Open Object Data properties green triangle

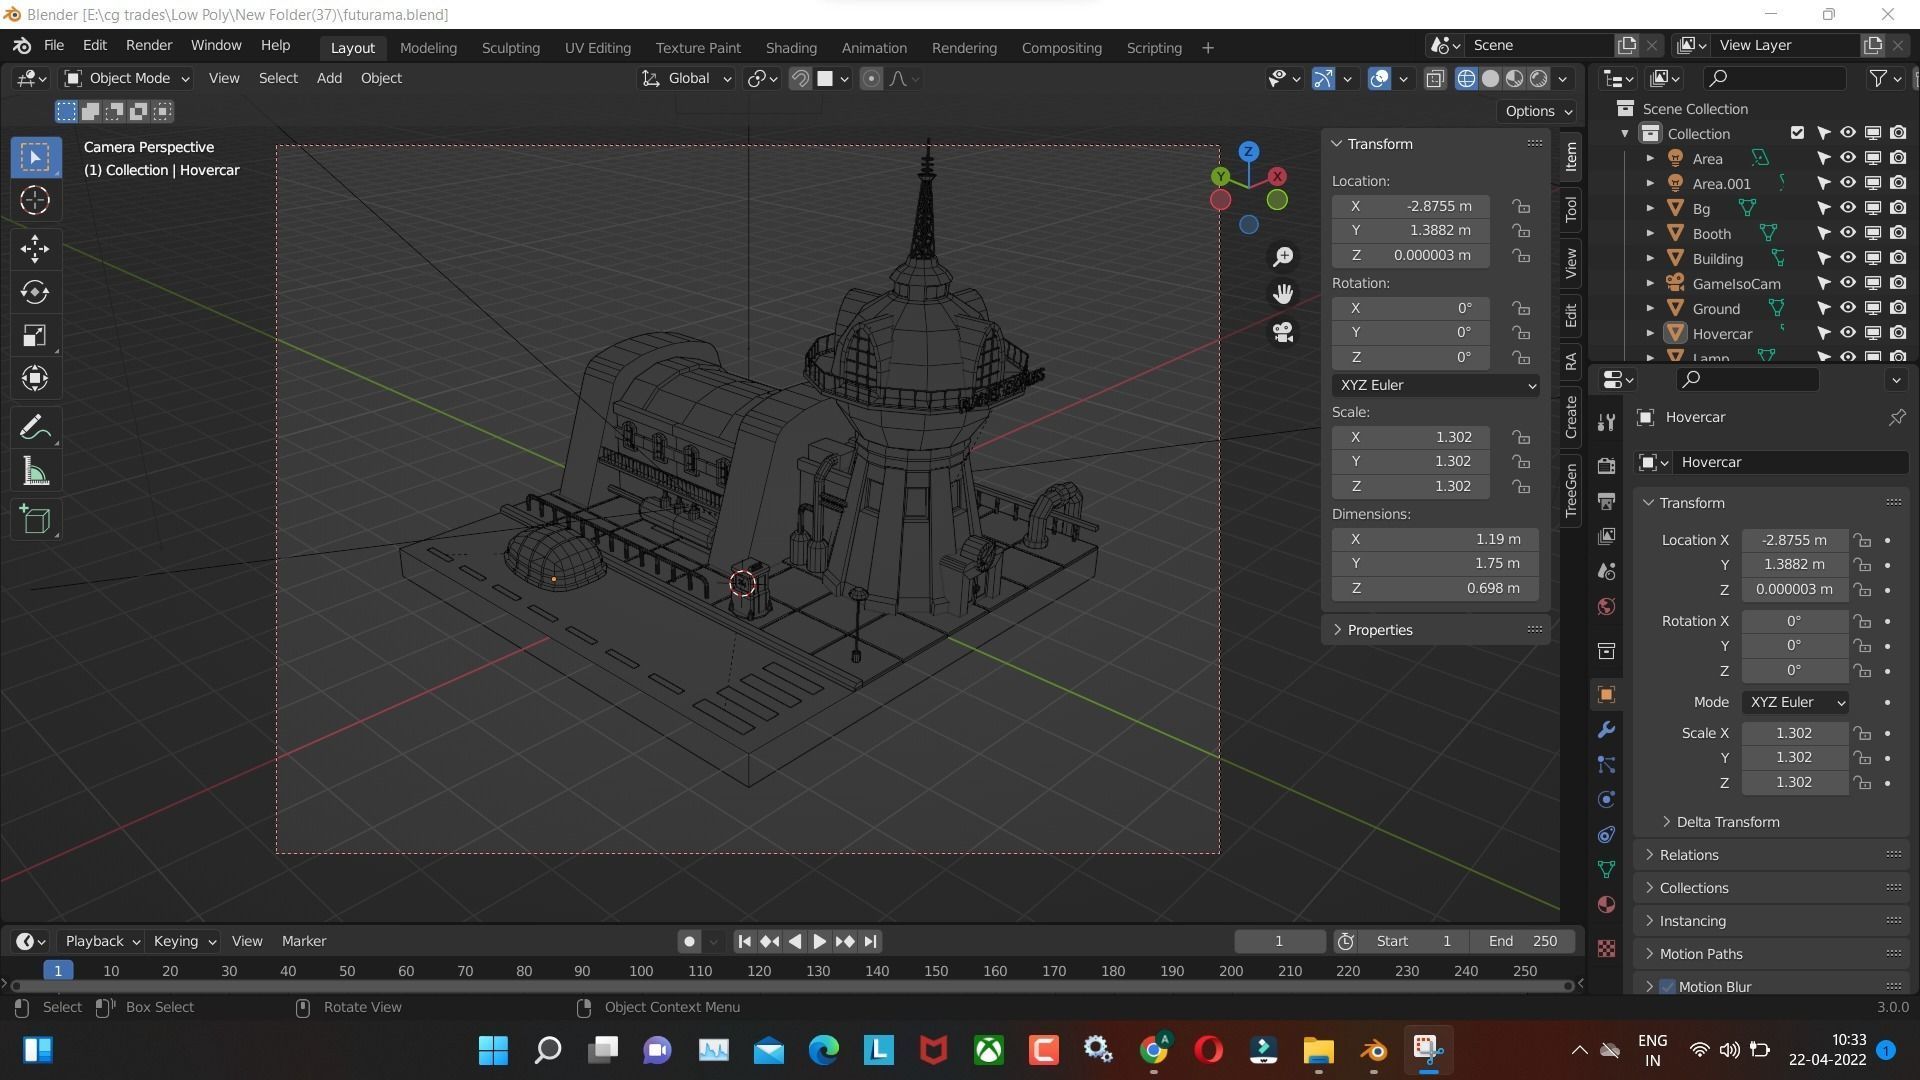tap(1606, 870)
